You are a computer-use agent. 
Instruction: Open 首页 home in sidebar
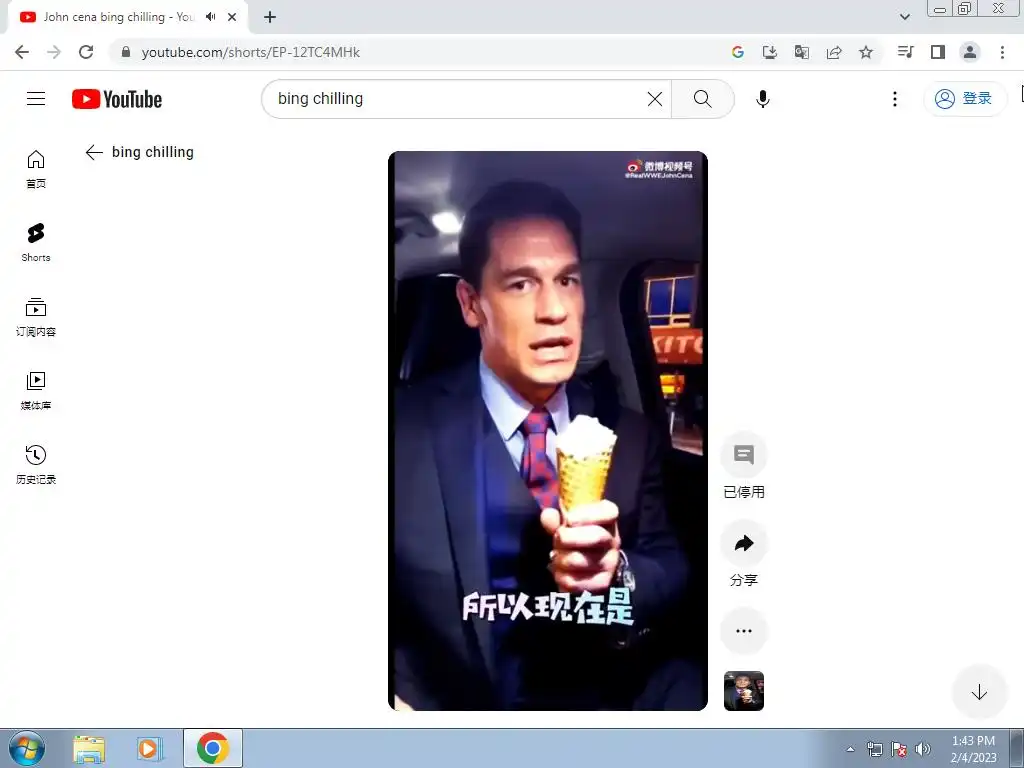click(36, 169)
